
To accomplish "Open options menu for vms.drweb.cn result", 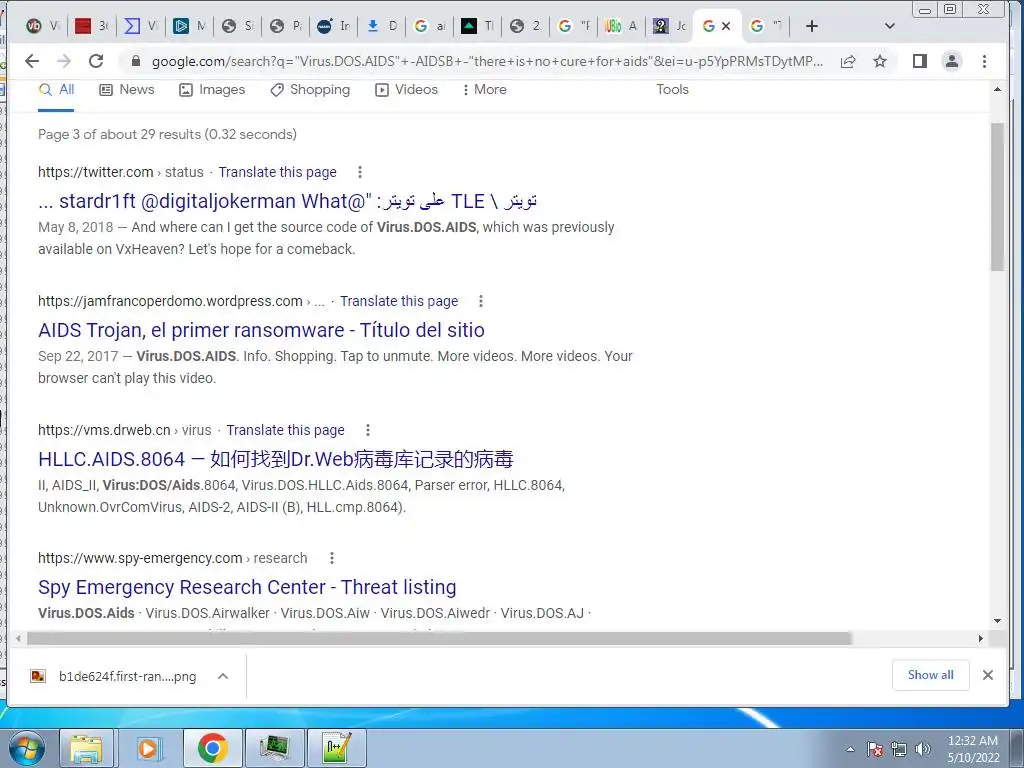I will coord(368,430).
